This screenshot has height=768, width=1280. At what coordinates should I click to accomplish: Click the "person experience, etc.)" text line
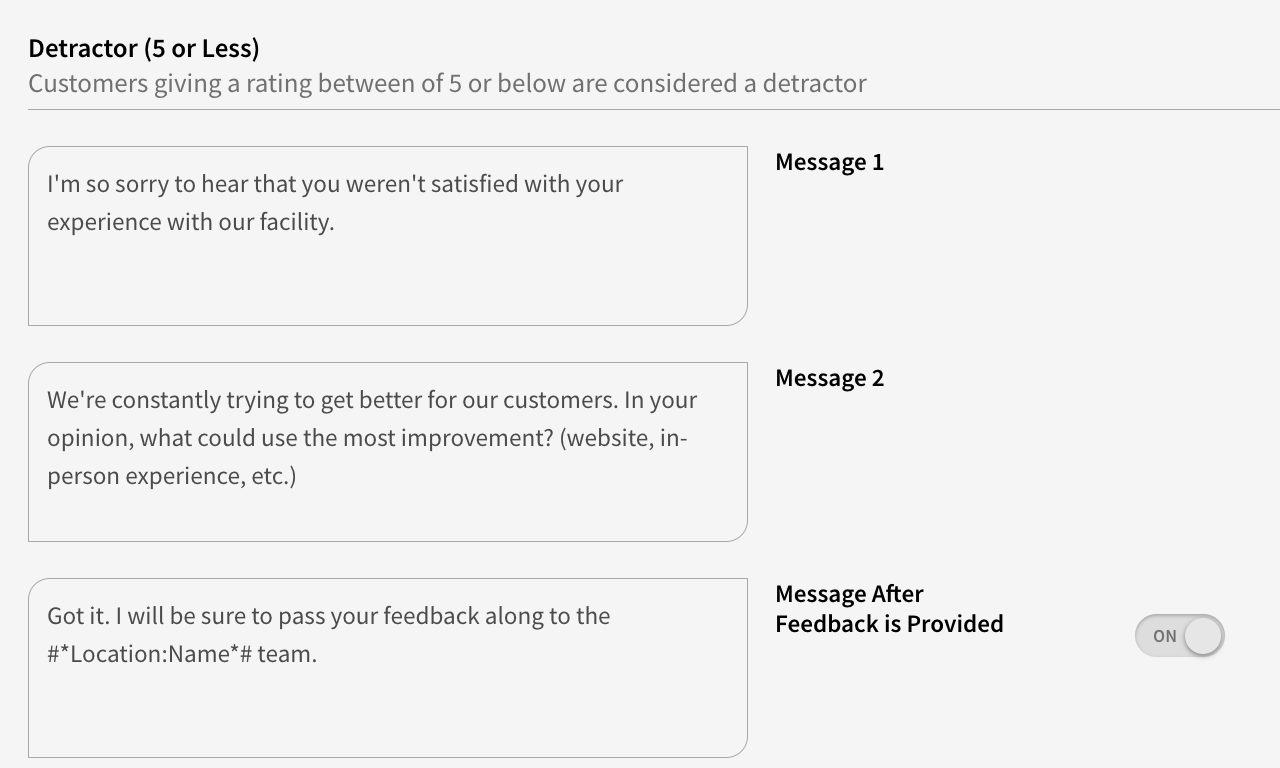[171, 476]
